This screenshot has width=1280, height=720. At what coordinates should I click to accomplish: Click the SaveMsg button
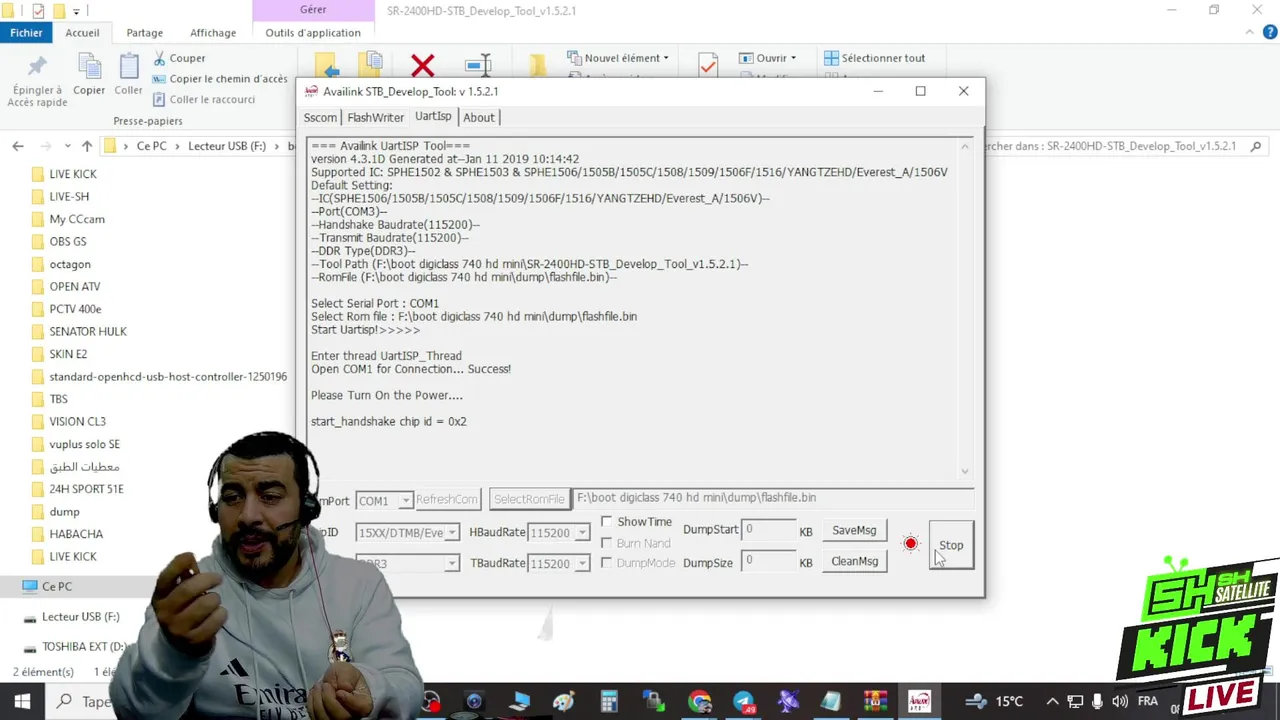pos(854,530)
